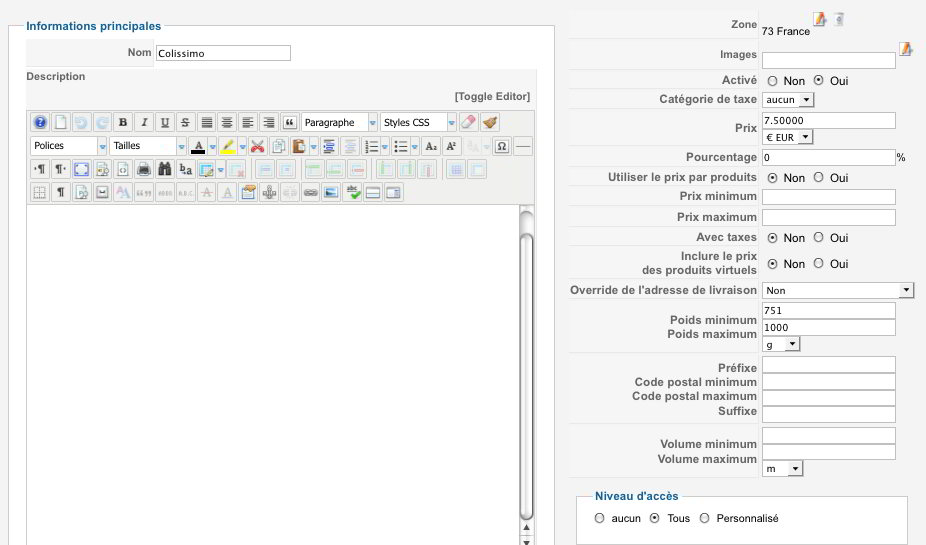This screenshot has width=926, height=545.
Task: Open the weight unit g dropdown
Action: click(x=781, y=344)
